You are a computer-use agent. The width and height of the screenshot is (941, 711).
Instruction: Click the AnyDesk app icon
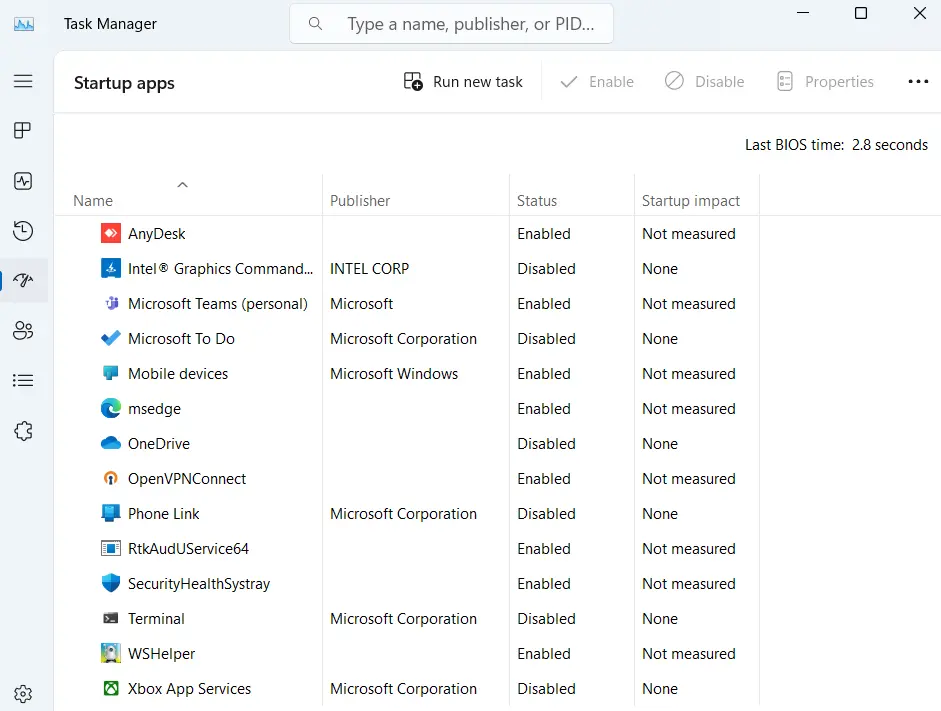click(110, 233)
